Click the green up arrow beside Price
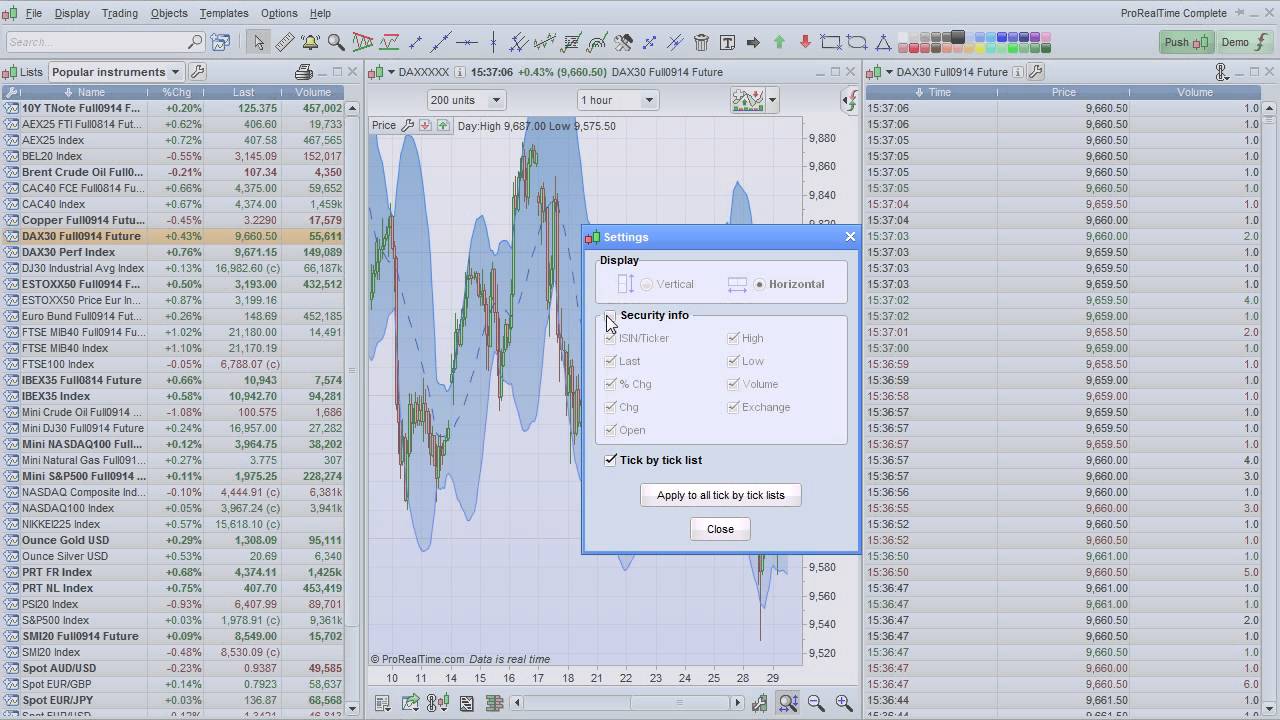Viewport: 1280px width, 720px height. coord(443,125)
